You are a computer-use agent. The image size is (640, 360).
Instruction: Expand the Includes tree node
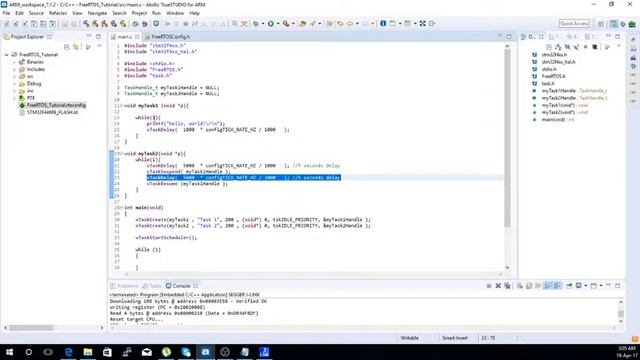pos(15,69)
